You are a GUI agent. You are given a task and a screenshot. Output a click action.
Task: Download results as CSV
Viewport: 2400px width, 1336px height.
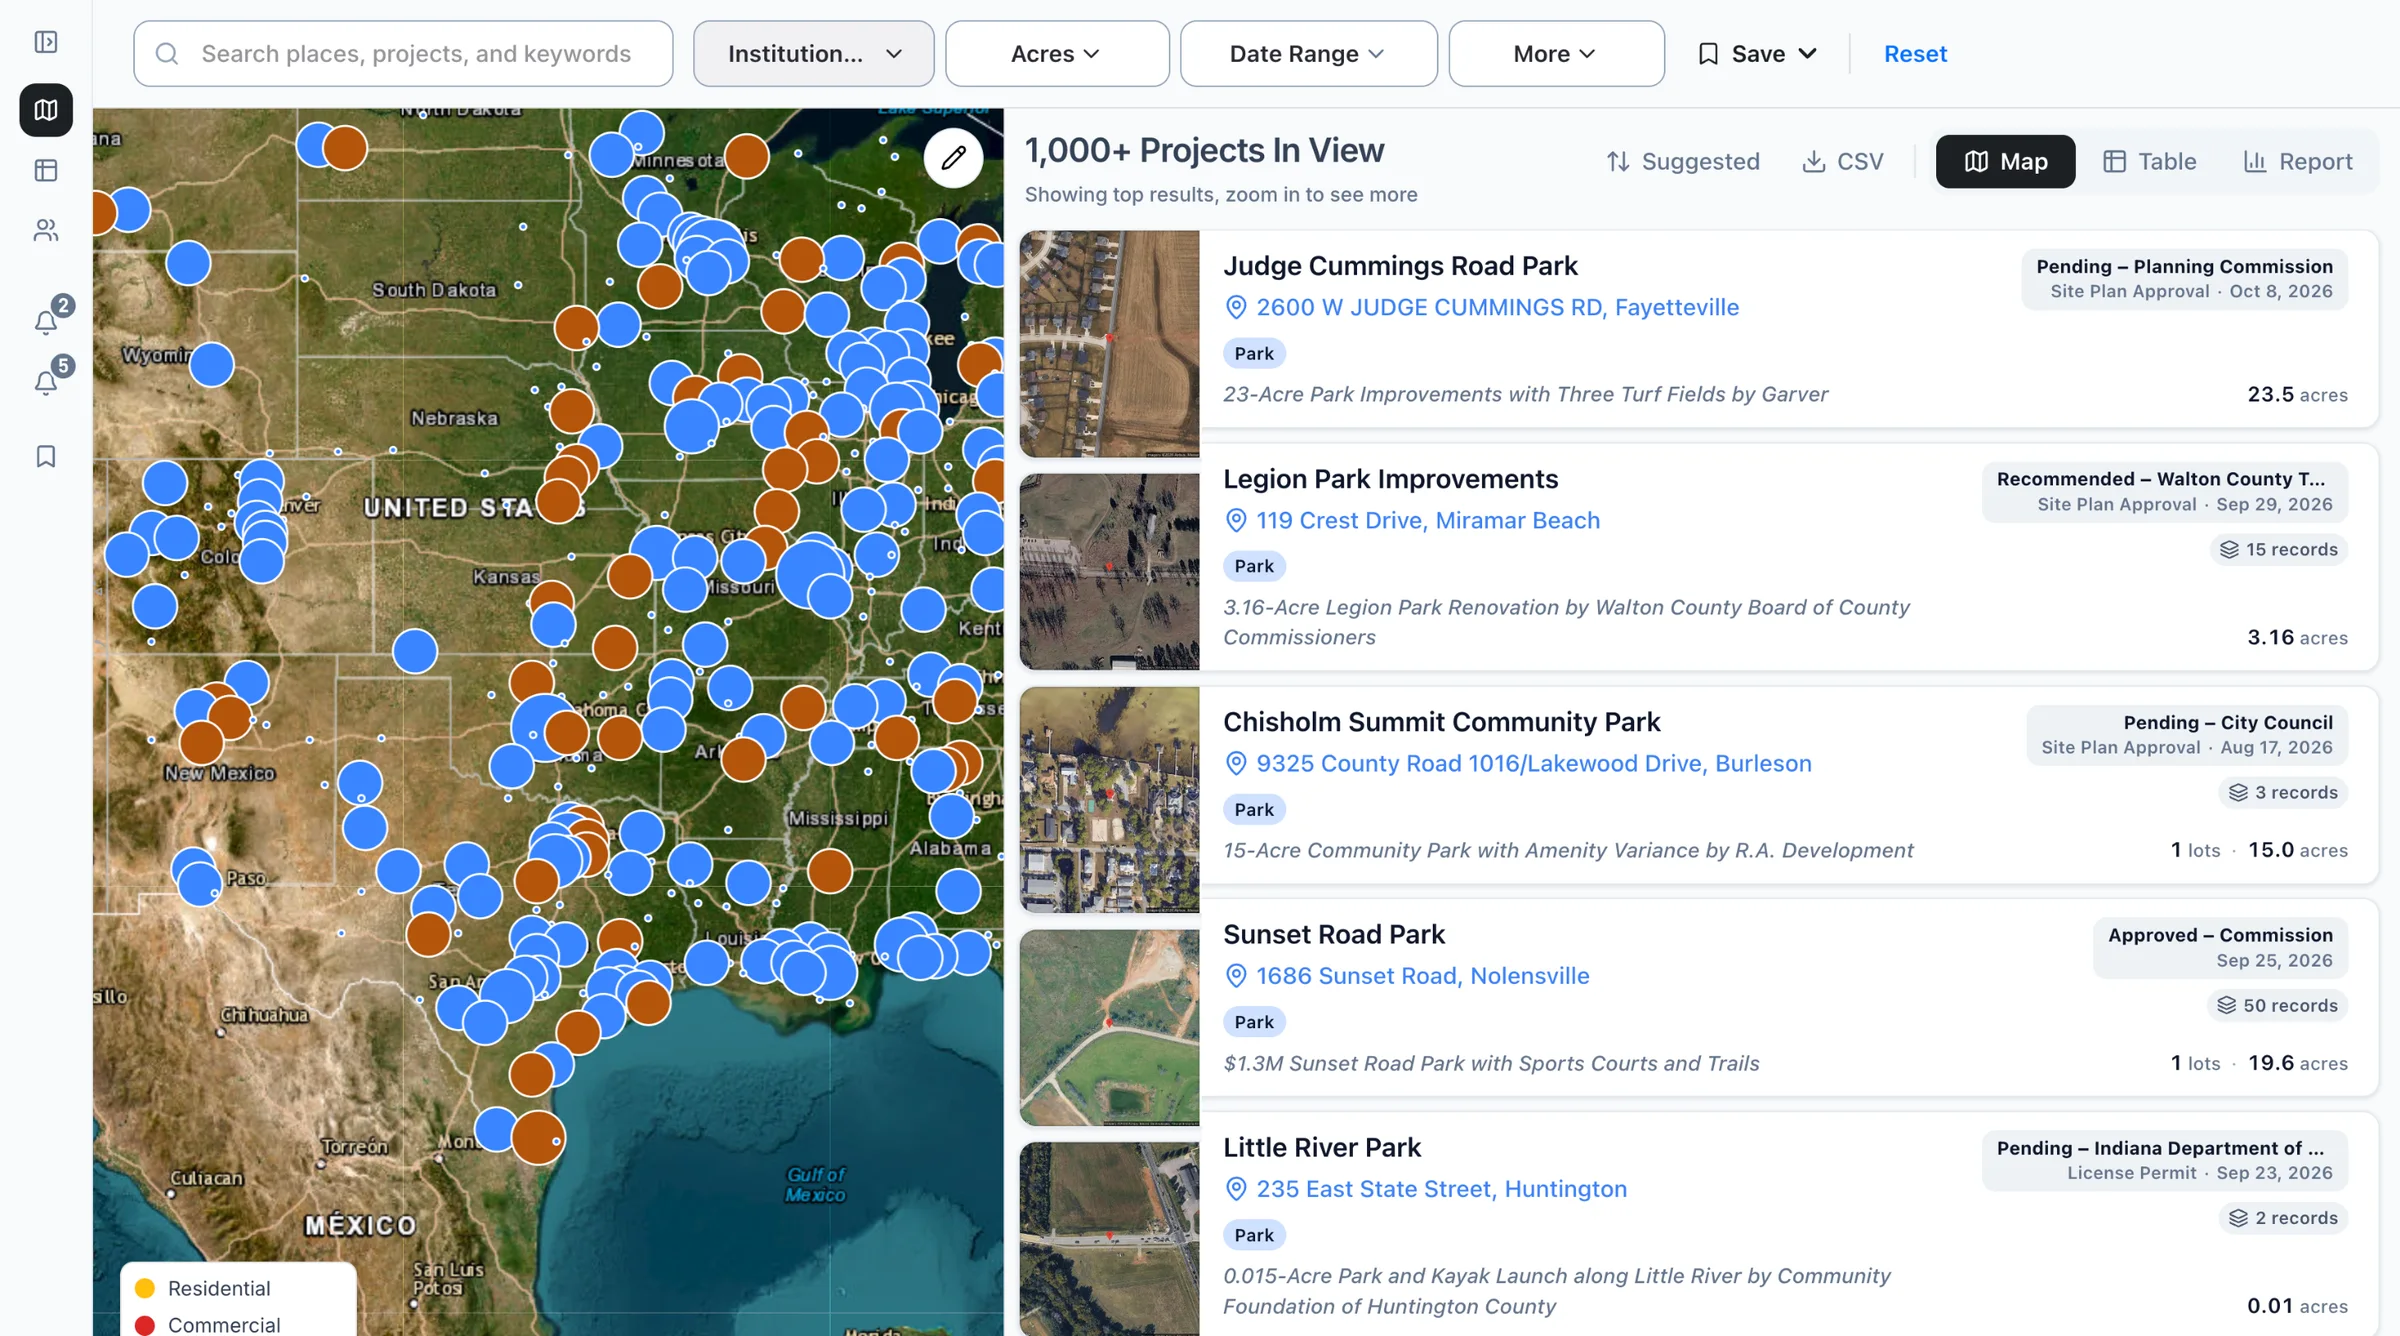tap(1843, 162)
